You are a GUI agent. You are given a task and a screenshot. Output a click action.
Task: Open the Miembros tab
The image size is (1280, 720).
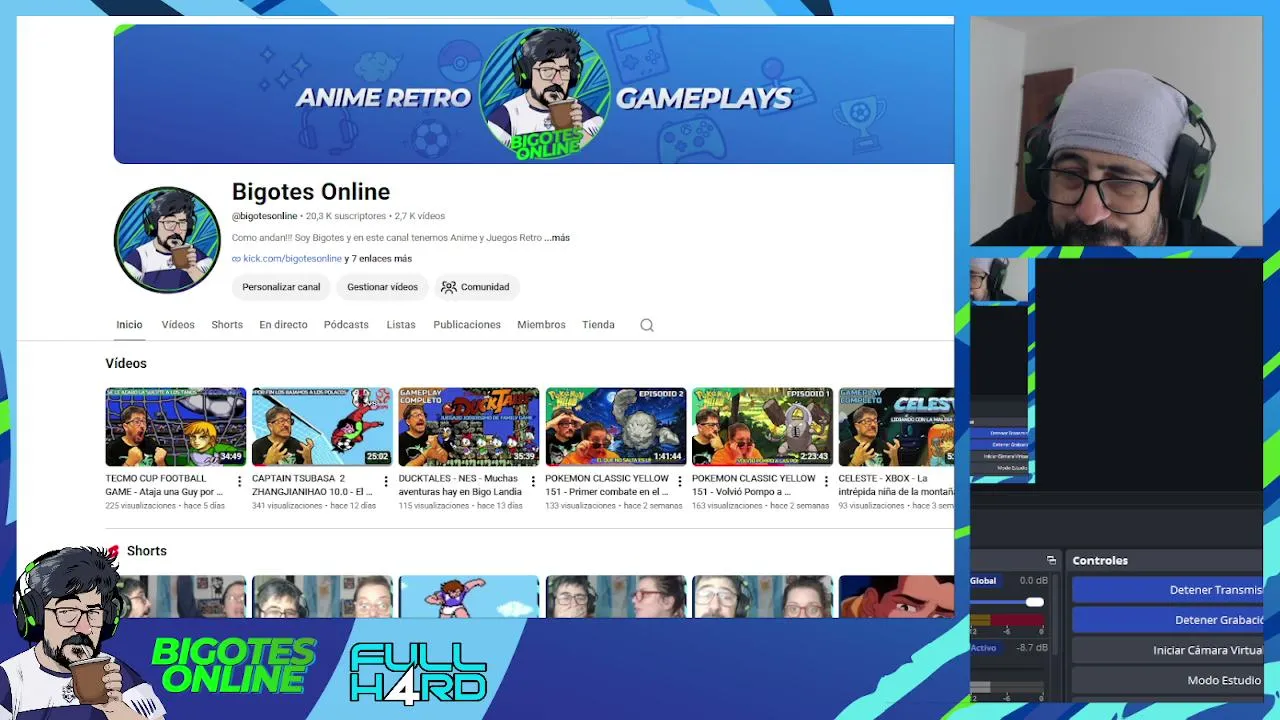tap(541, 325)
